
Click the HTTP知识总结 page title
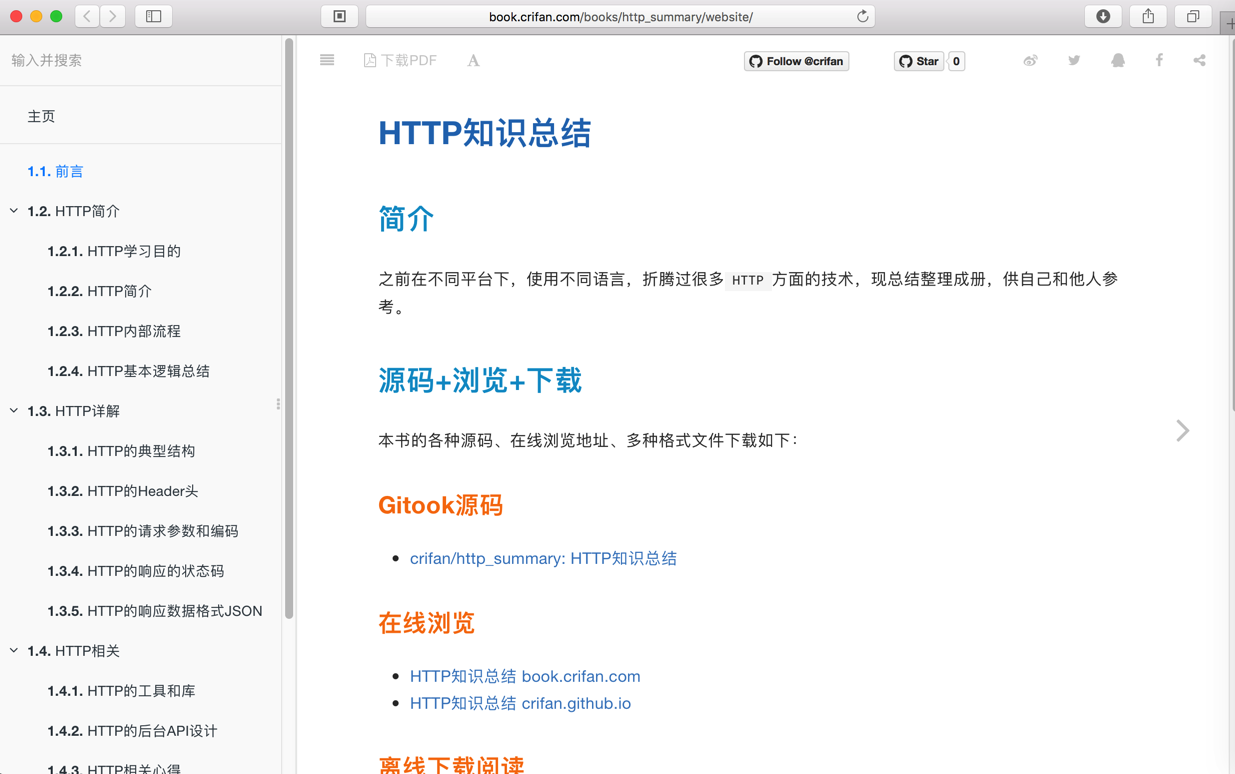485,133
